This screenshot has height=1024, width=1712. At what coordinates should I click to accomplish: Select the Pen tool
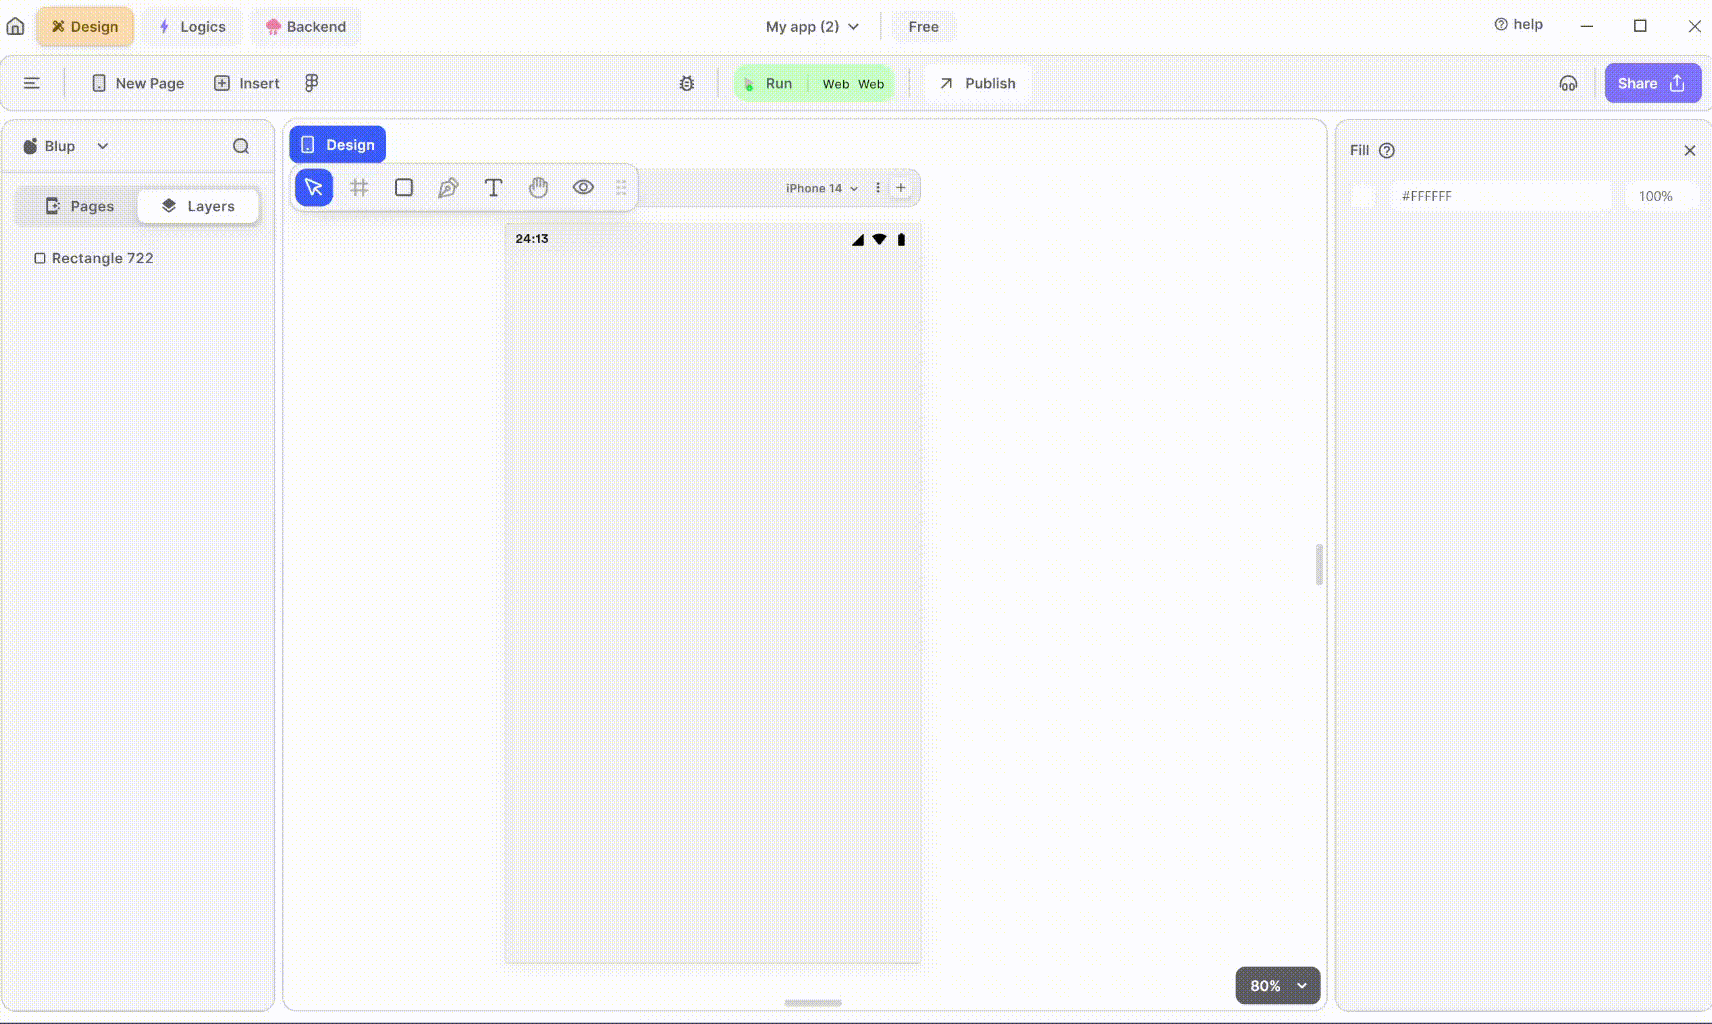(x=447, y=187)
